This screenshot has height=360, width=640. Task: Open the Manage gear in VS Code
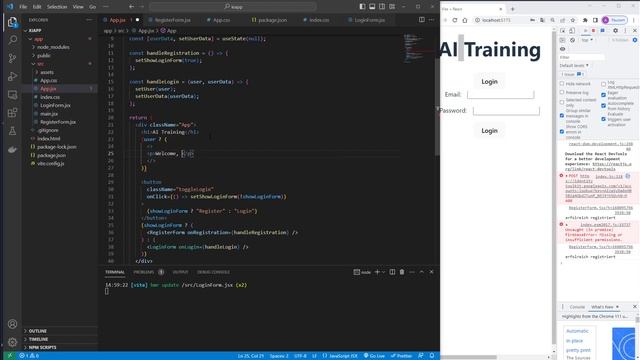pos(12,342)
